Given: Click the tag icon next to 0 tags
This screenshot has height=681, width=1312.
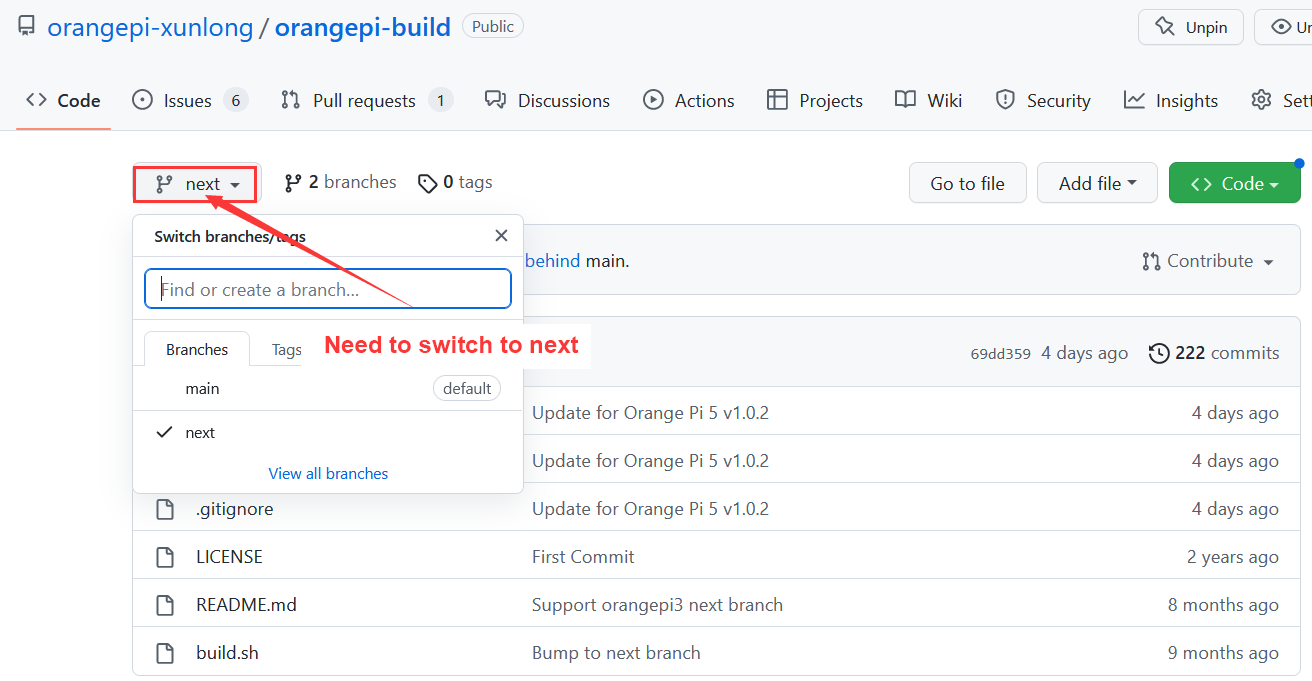Looking at the screenshot, I should pos(427,183).
